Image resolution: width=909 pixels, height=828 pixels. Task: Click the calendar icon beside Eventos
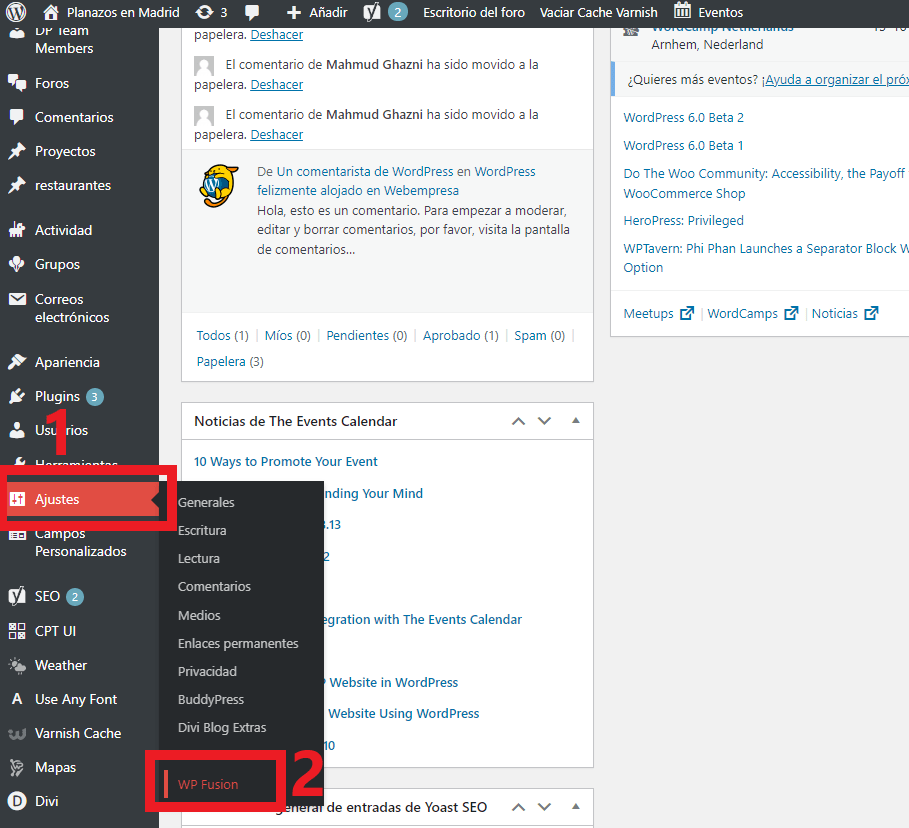click(682, 10)
